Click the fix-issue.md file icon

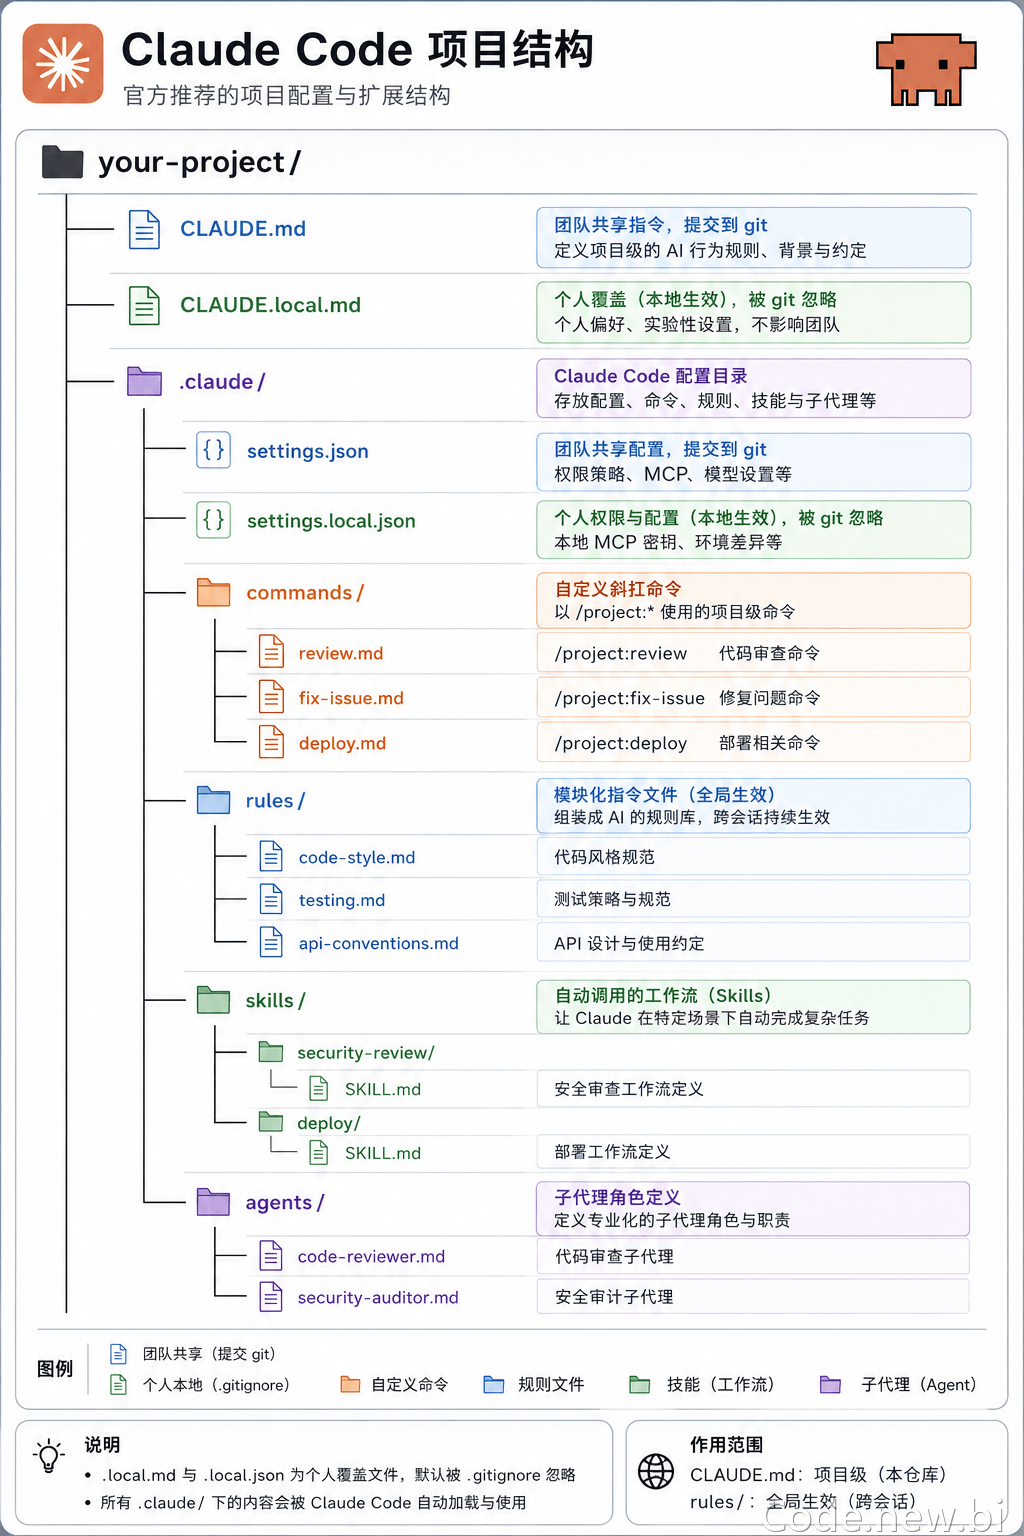[271, 697]
